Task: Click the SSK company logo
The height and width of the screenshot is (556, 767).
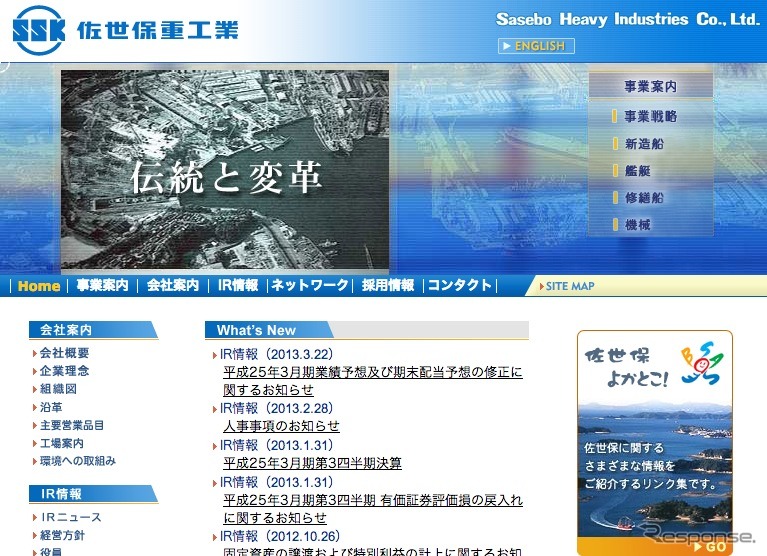Action: point(39,30)
